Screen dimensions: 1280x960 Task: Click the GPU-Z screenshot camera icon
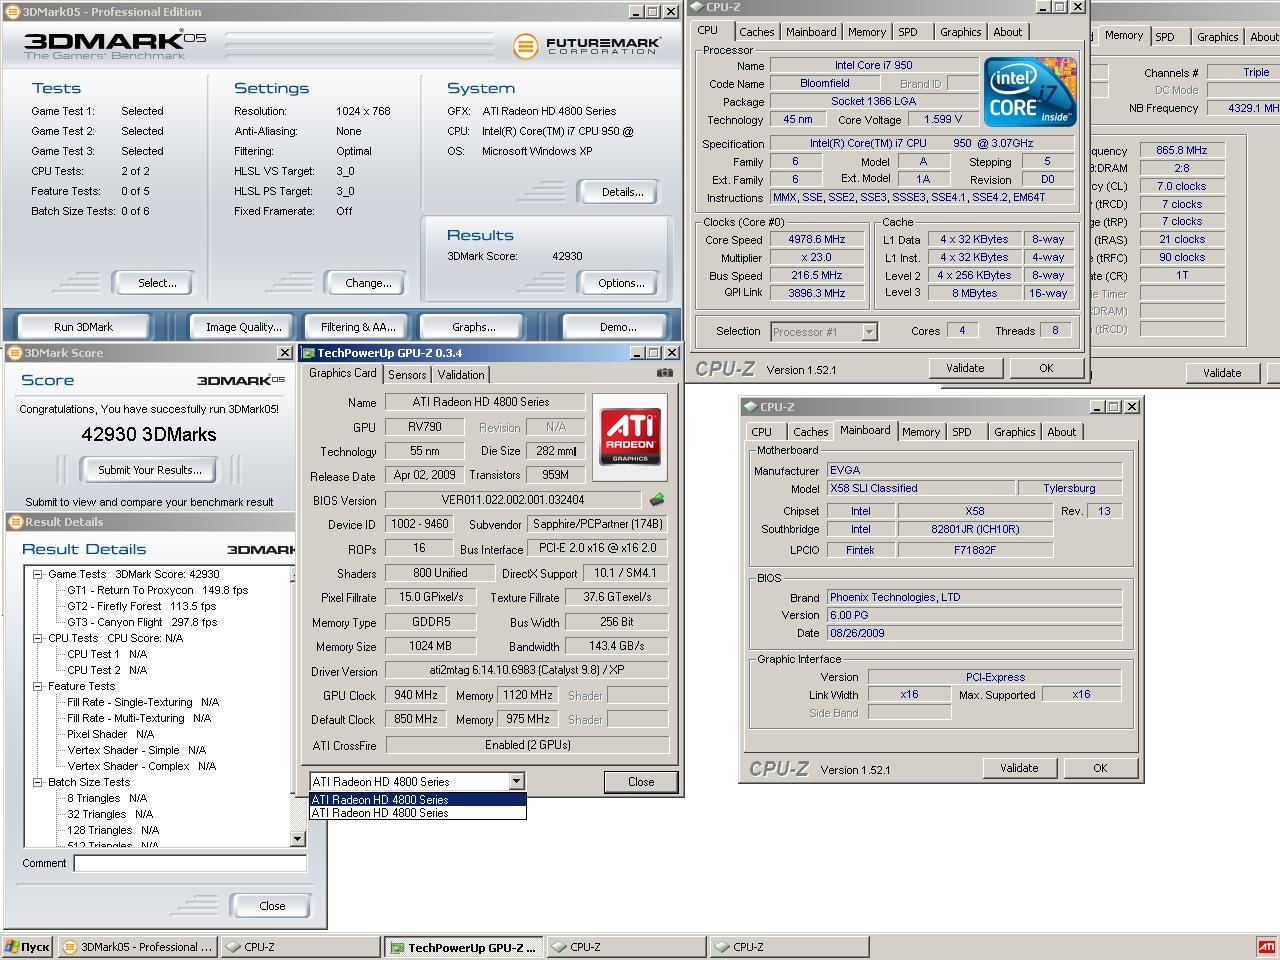pyautogui.click(x=664, y=373)
